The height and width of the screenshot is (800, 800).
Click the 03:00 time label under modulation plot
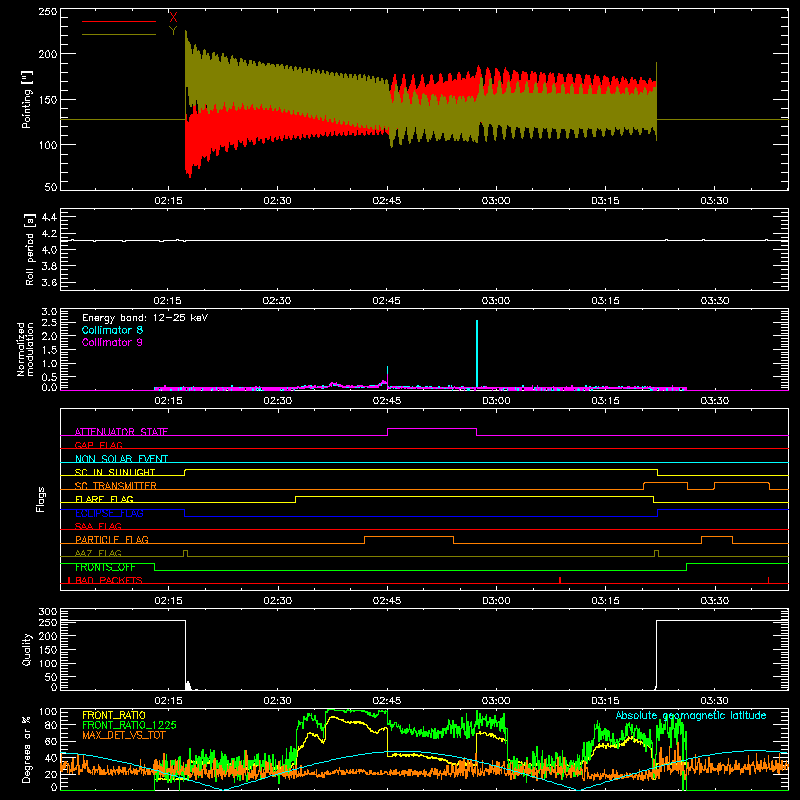(x=496, y=401)
